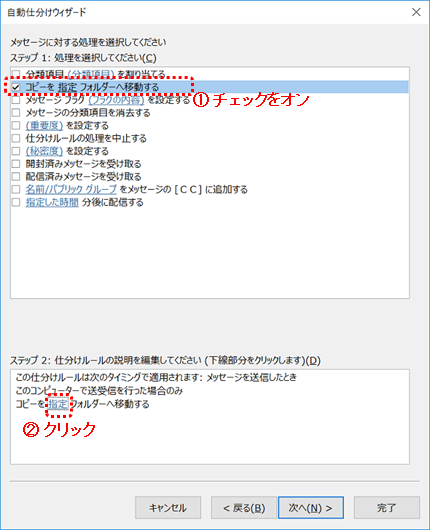
Task: Open the 名前/パブリック グループ link
Action: 71,189
